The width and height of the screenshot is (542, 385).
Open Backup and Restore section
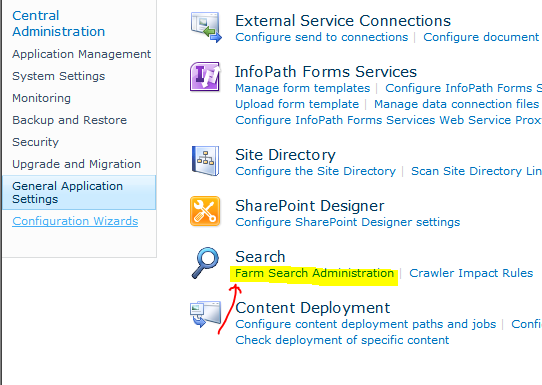point(69,120)
